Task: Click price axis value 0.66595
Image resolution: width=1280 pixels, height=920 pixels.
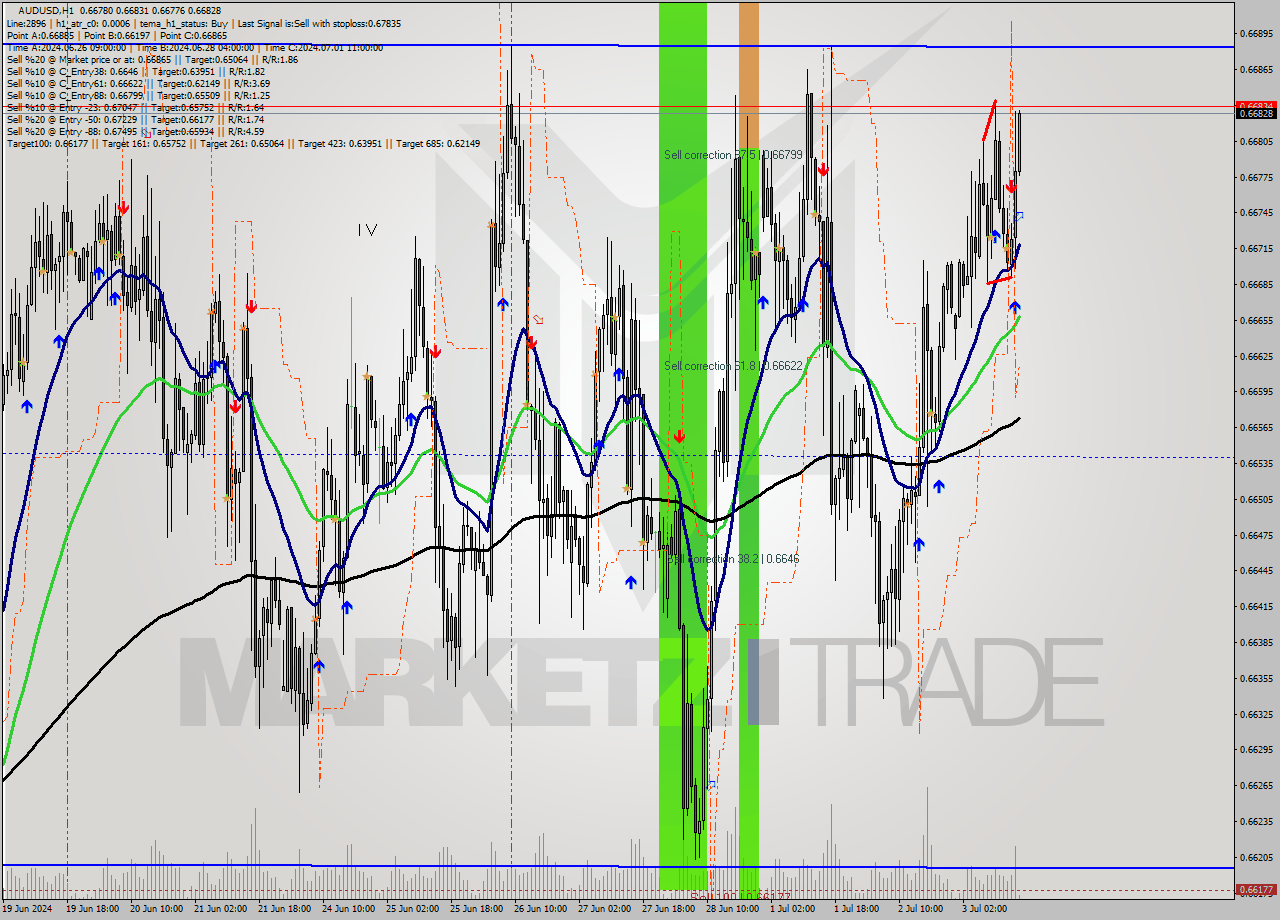Action: [x=1256, y=392]
